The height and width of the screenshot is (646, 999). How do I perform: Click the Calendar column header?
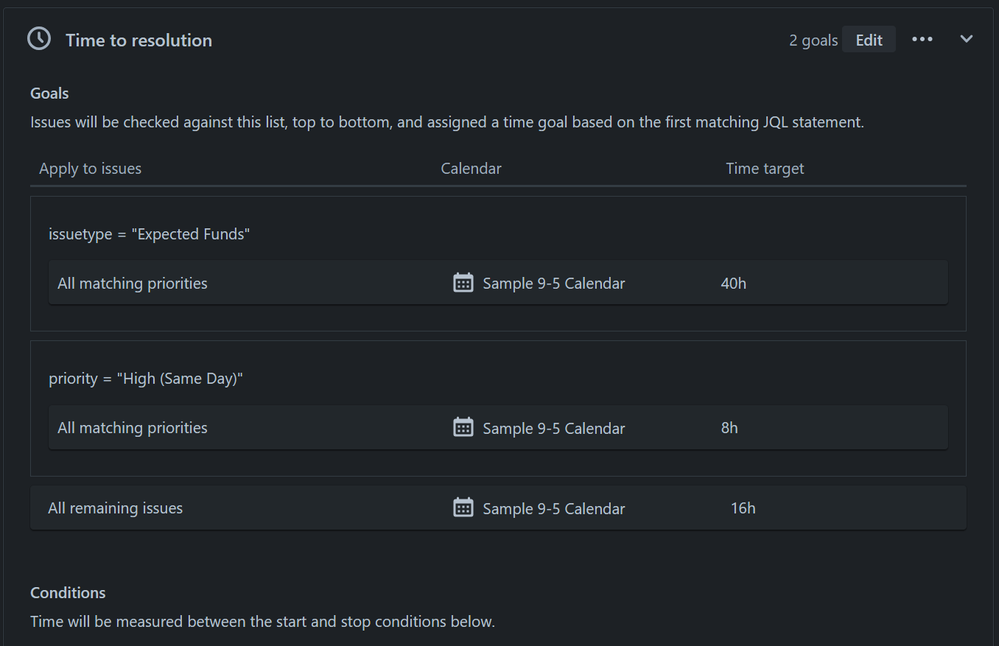coord(471,169)
